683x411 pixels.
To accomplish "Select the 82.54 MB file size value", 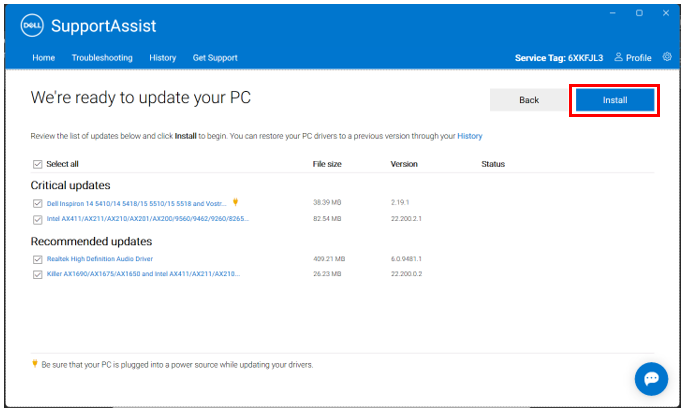I will coord(327,219).
